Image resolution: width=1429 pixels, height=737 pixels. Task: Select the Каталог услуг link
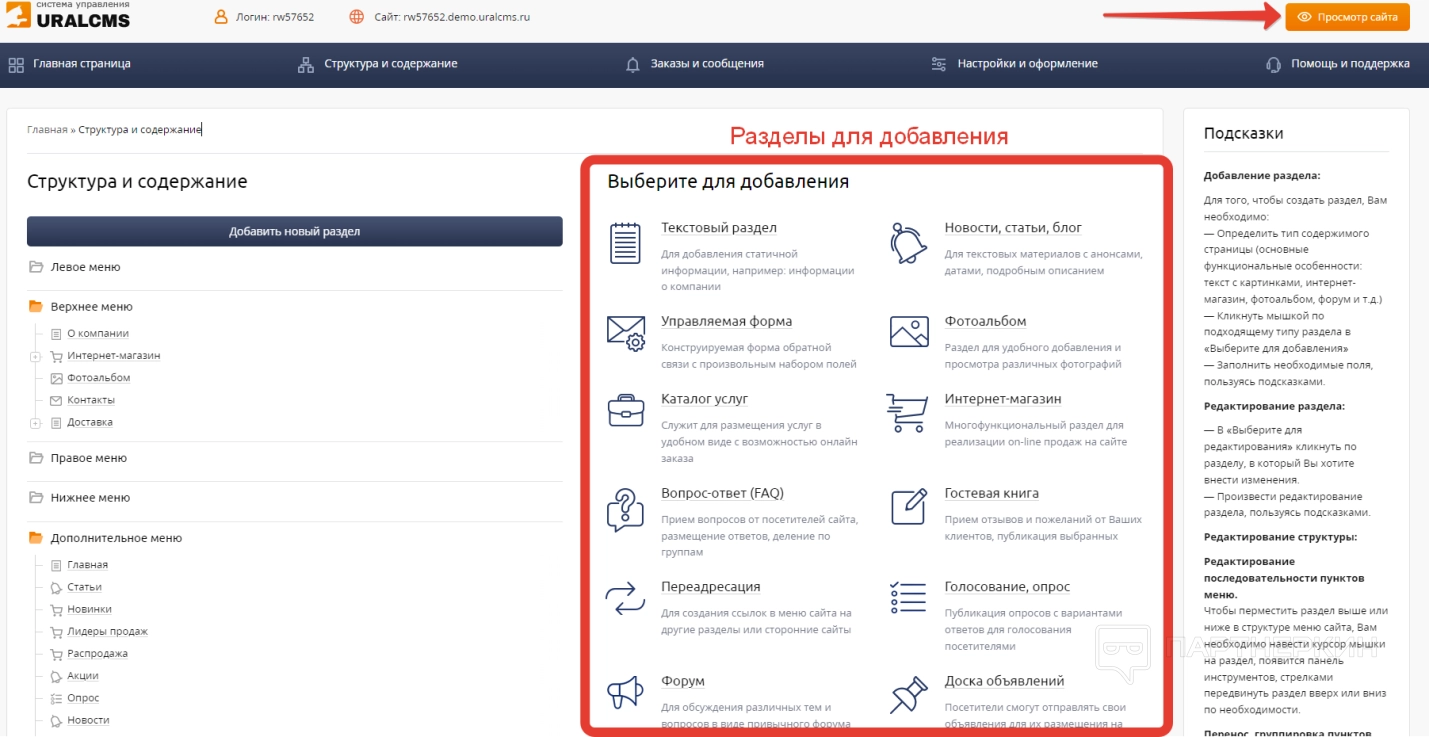point(705,399)
